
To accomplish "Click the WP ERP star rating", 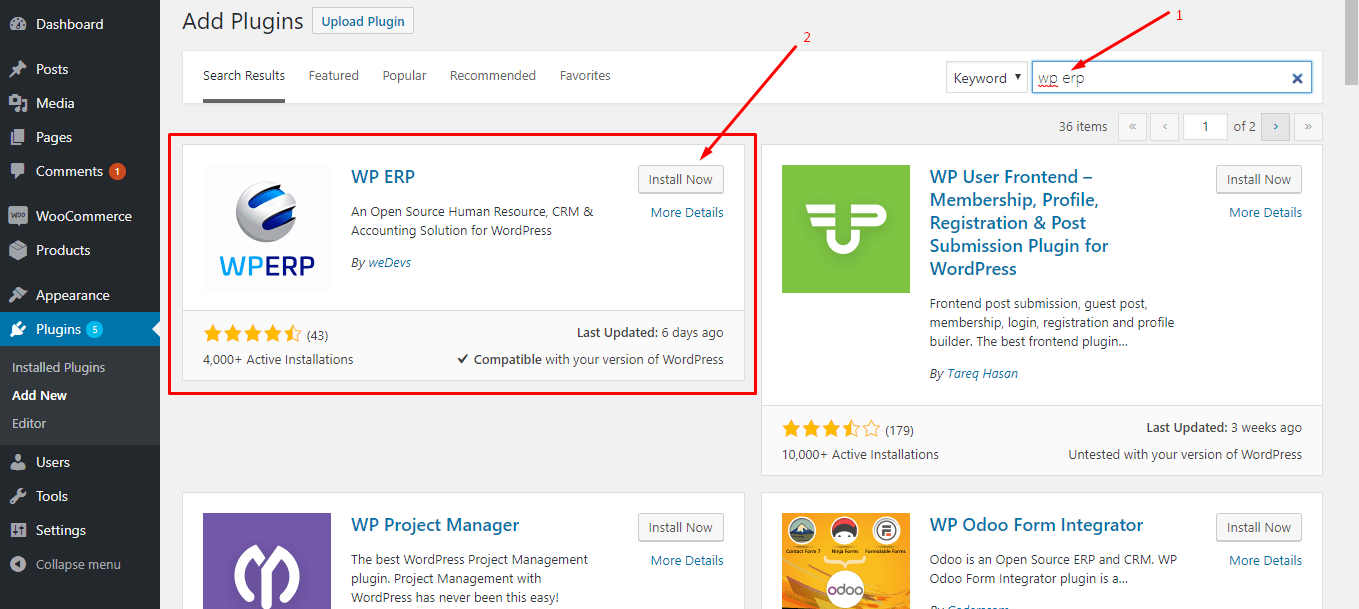I will click(252, 334).
